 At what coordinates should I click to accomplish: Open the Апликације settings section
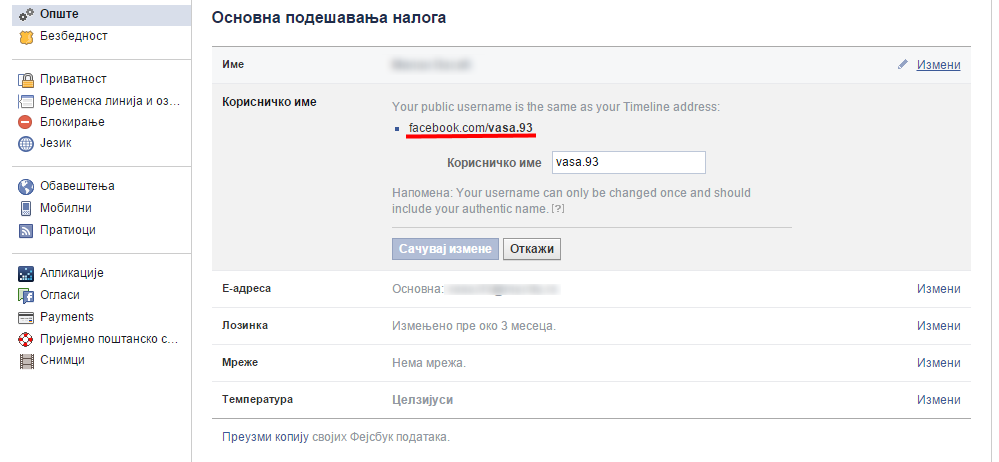coord(71,273)
